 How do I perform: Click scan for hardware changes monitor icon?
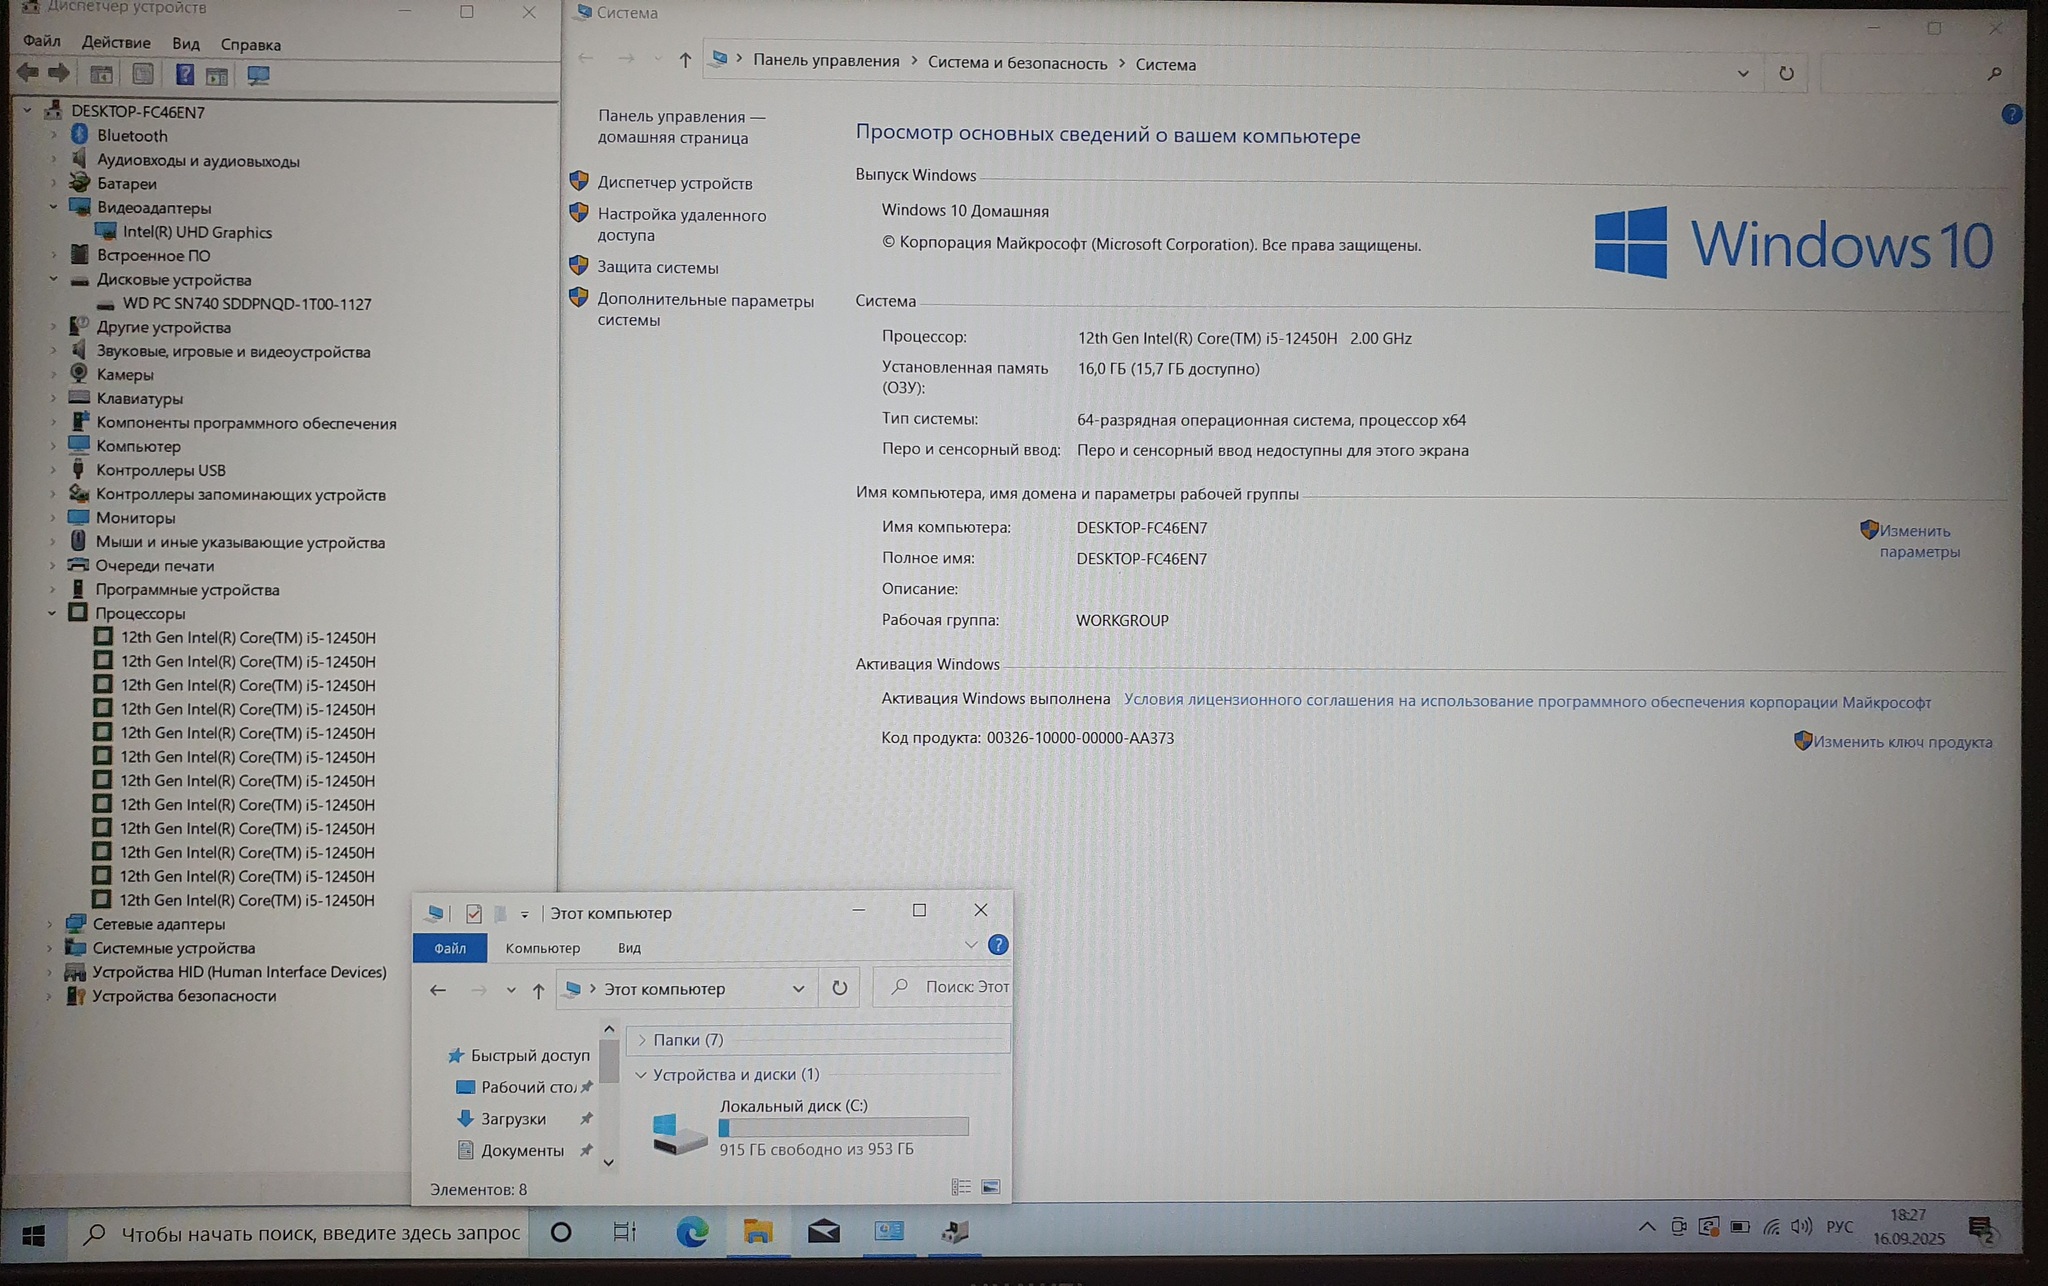point(258,75)
